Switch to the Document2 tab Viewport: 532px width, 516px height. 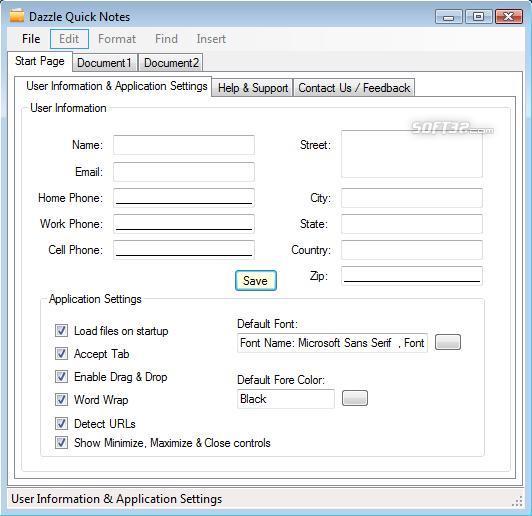(171, 63)
